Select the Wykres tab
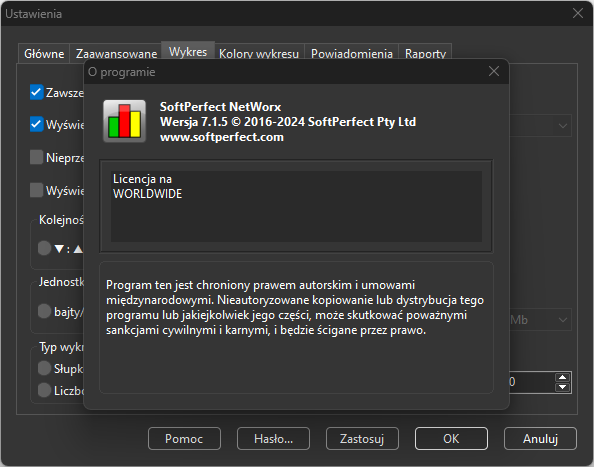 188,52
